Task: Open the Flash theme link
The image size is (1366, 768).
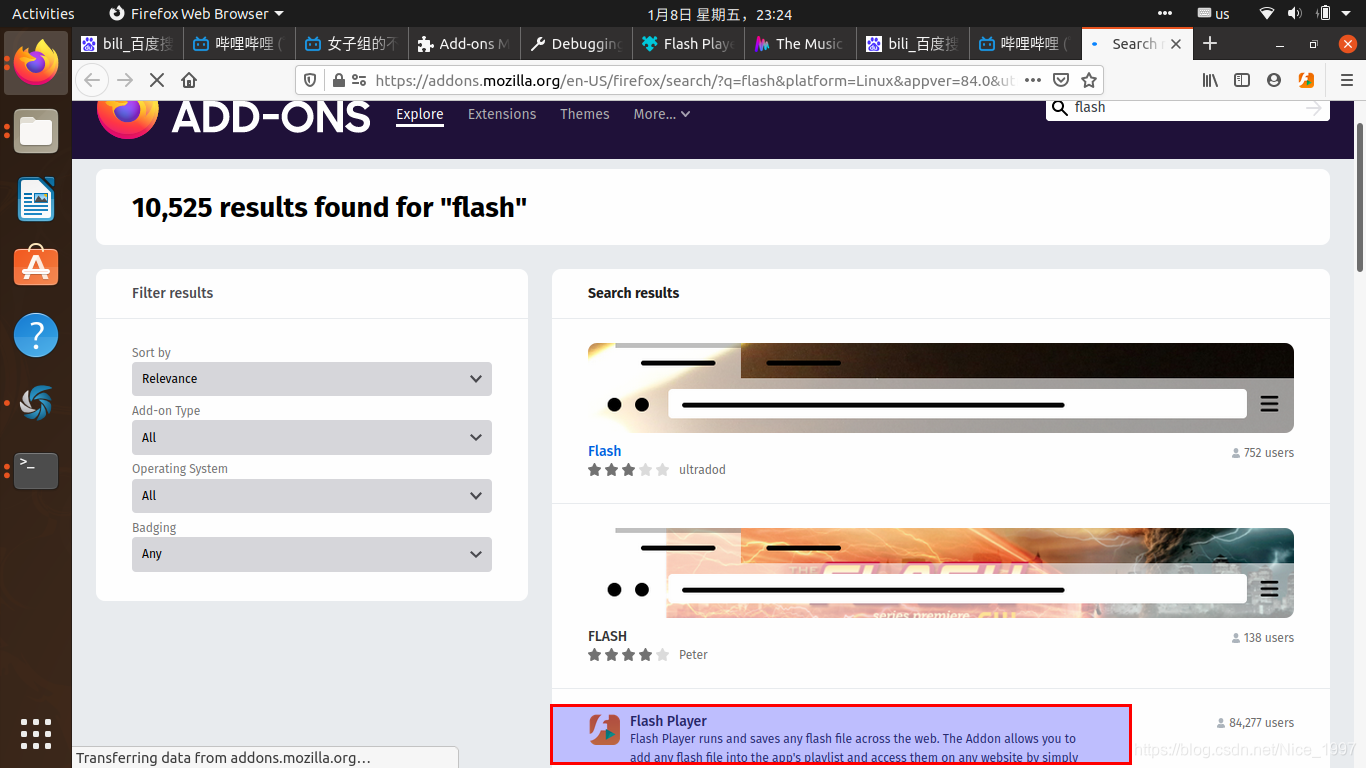Action: 604,451
